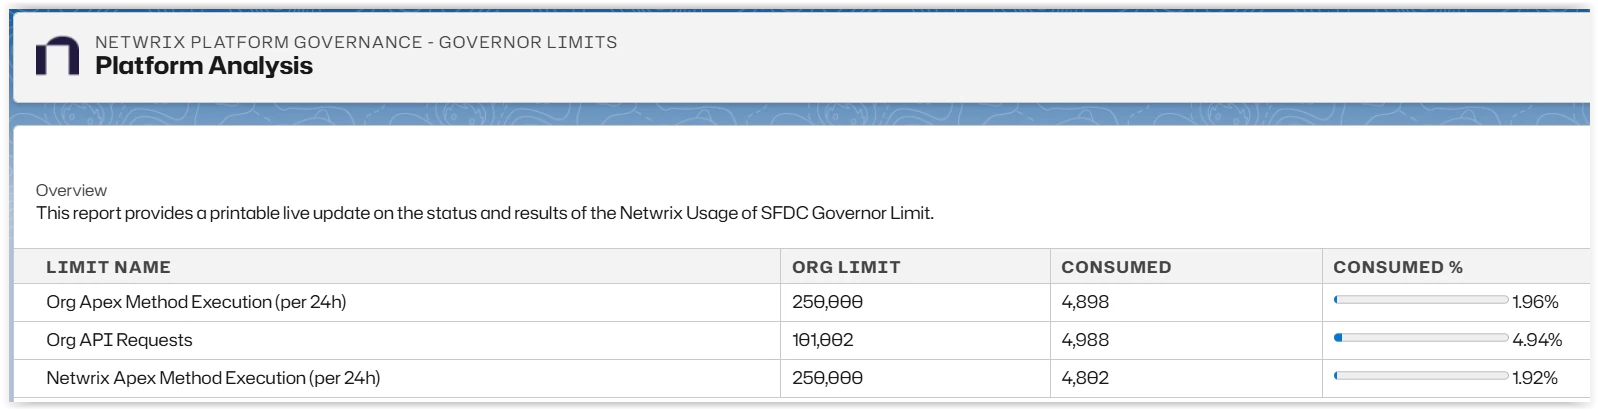Screen dimensions: 1598x410
Task: Click the consumed value 4,898
Action: [x=1085, y=302]
